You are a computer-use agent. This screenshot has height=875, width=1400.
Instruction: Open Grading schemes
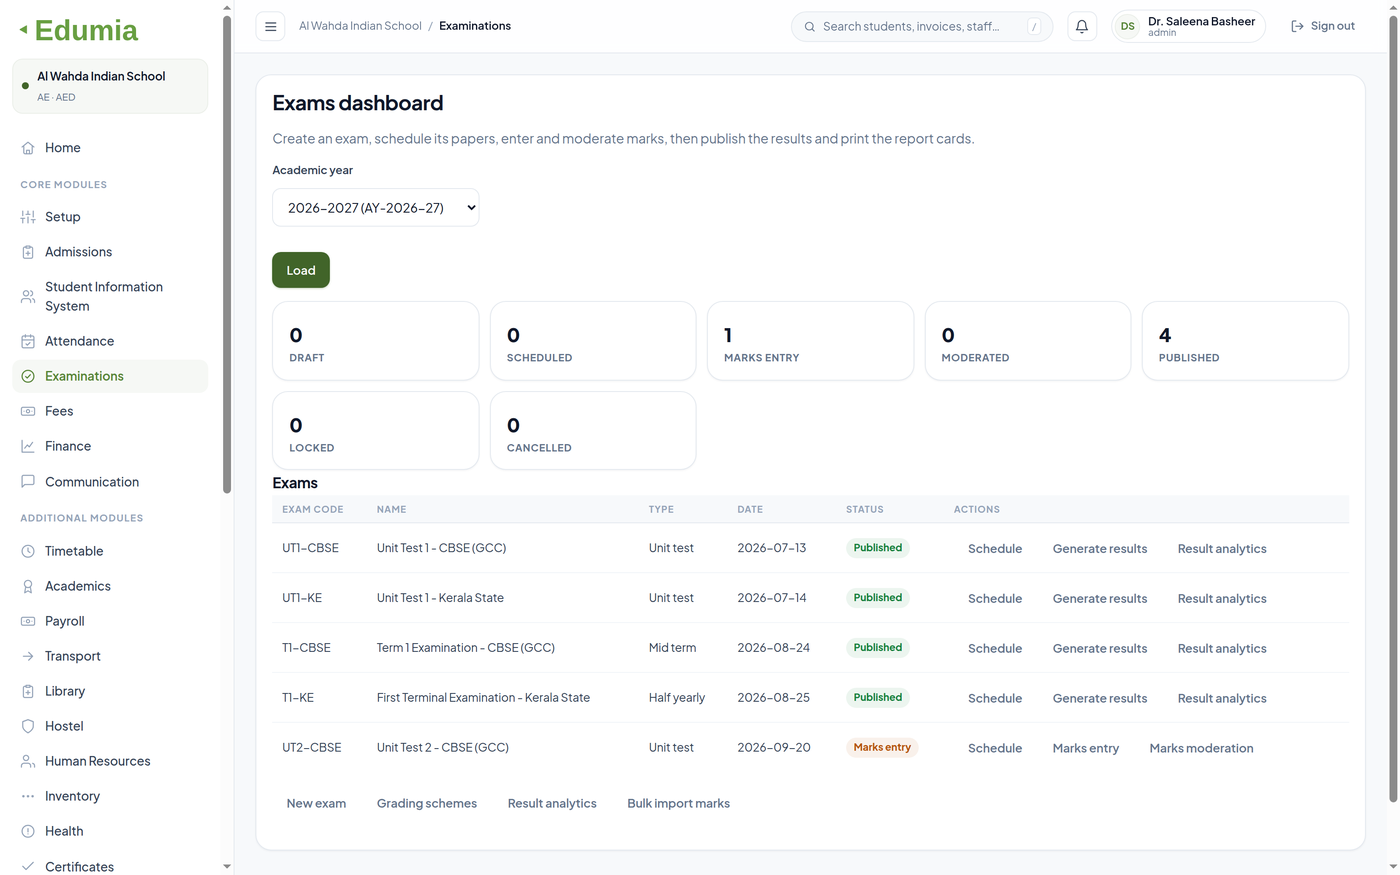[427, 803]
